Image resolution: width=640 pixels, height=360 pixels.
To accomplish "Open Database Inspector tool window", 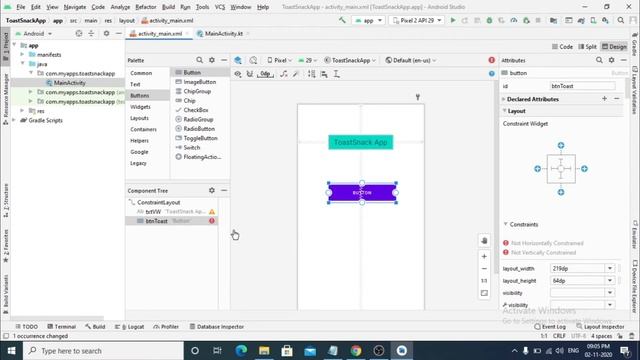I will (217, 327).
